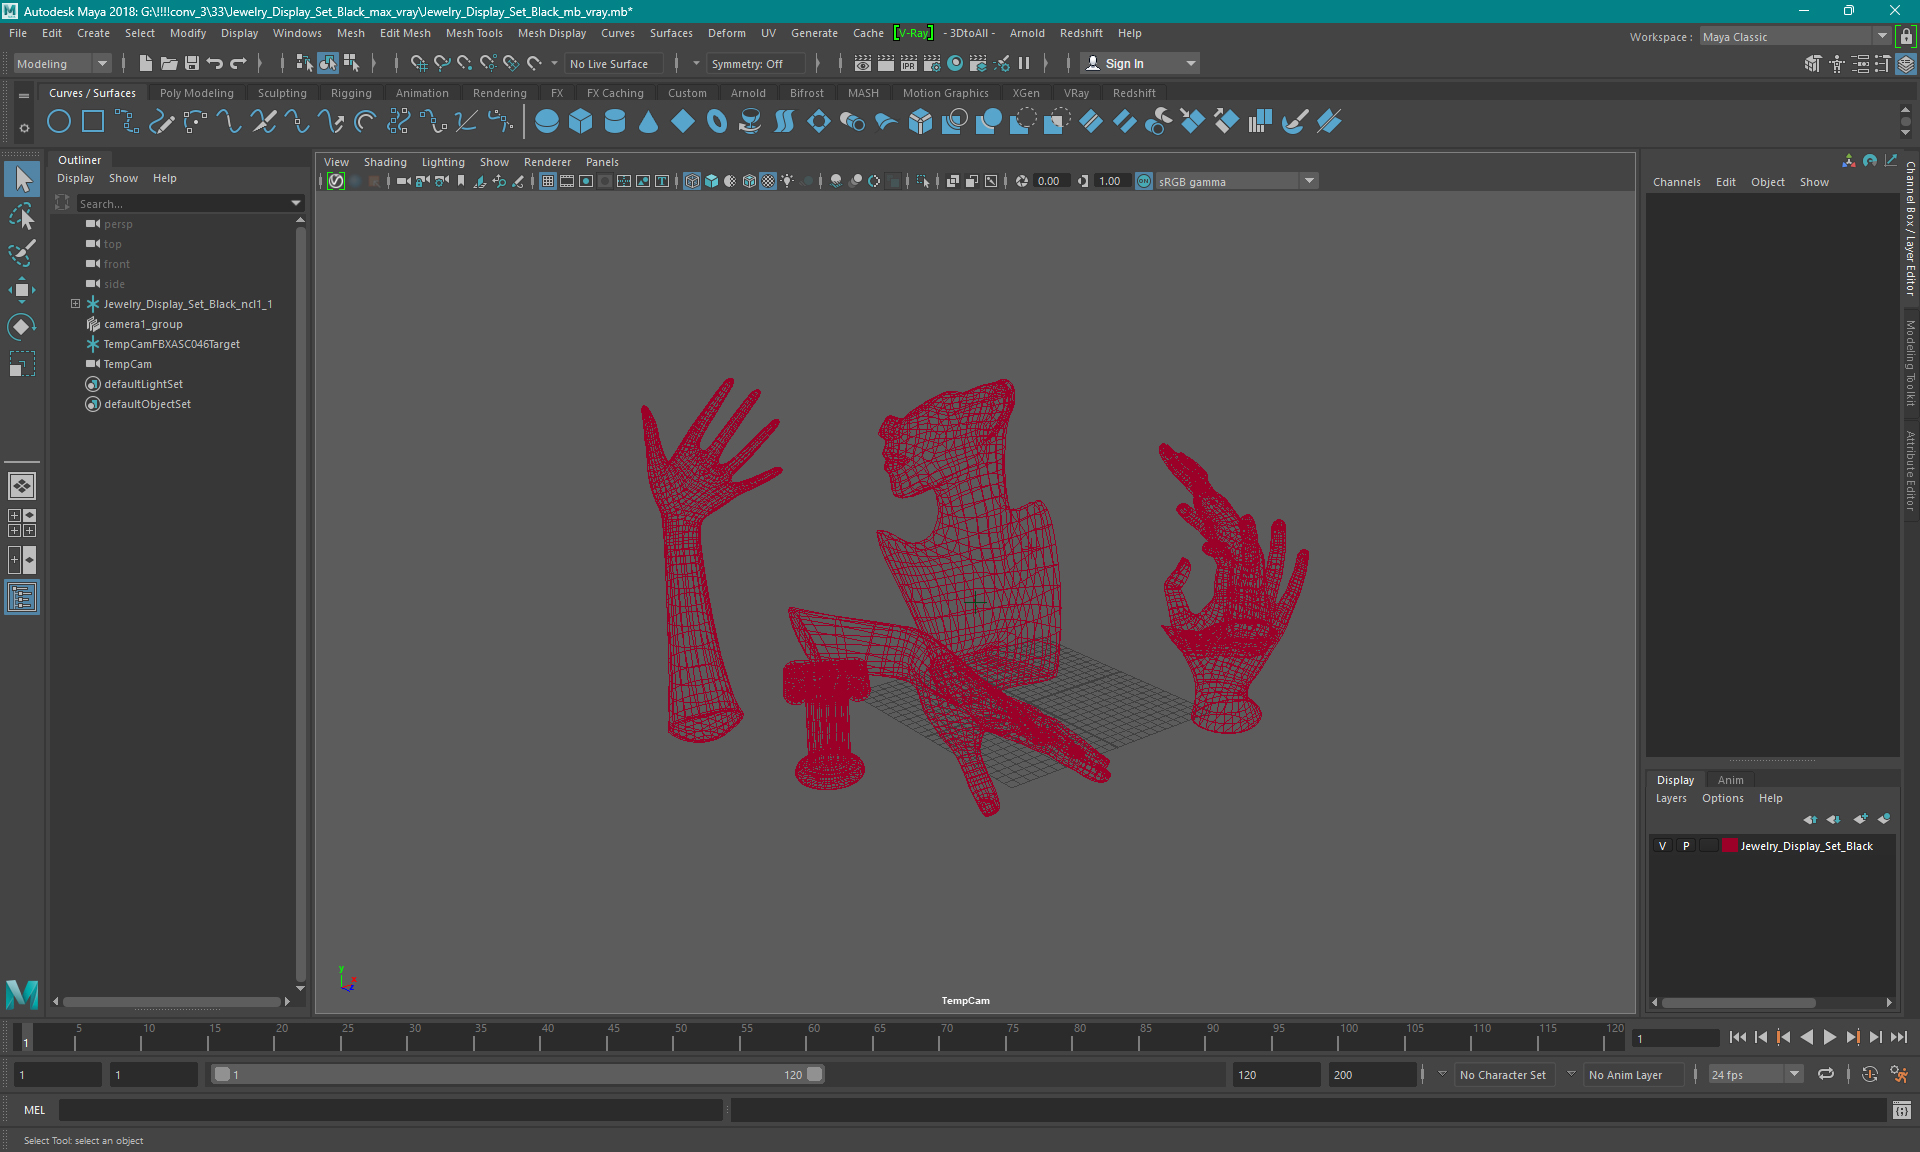Activate the Scale tool
1920x1152 pixels.
[22, 364]
